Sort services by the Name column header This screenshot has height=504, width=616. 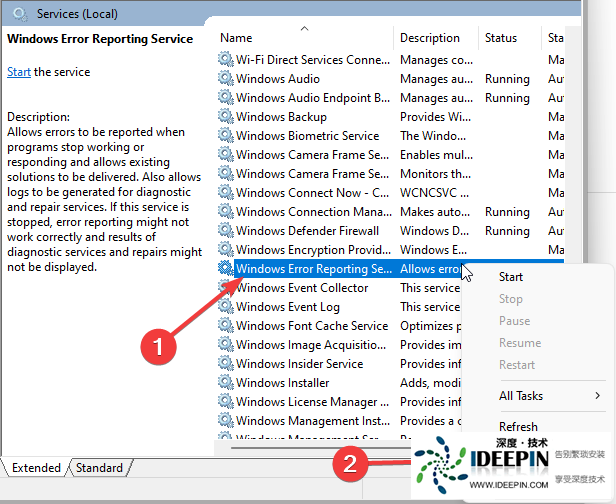236,38
